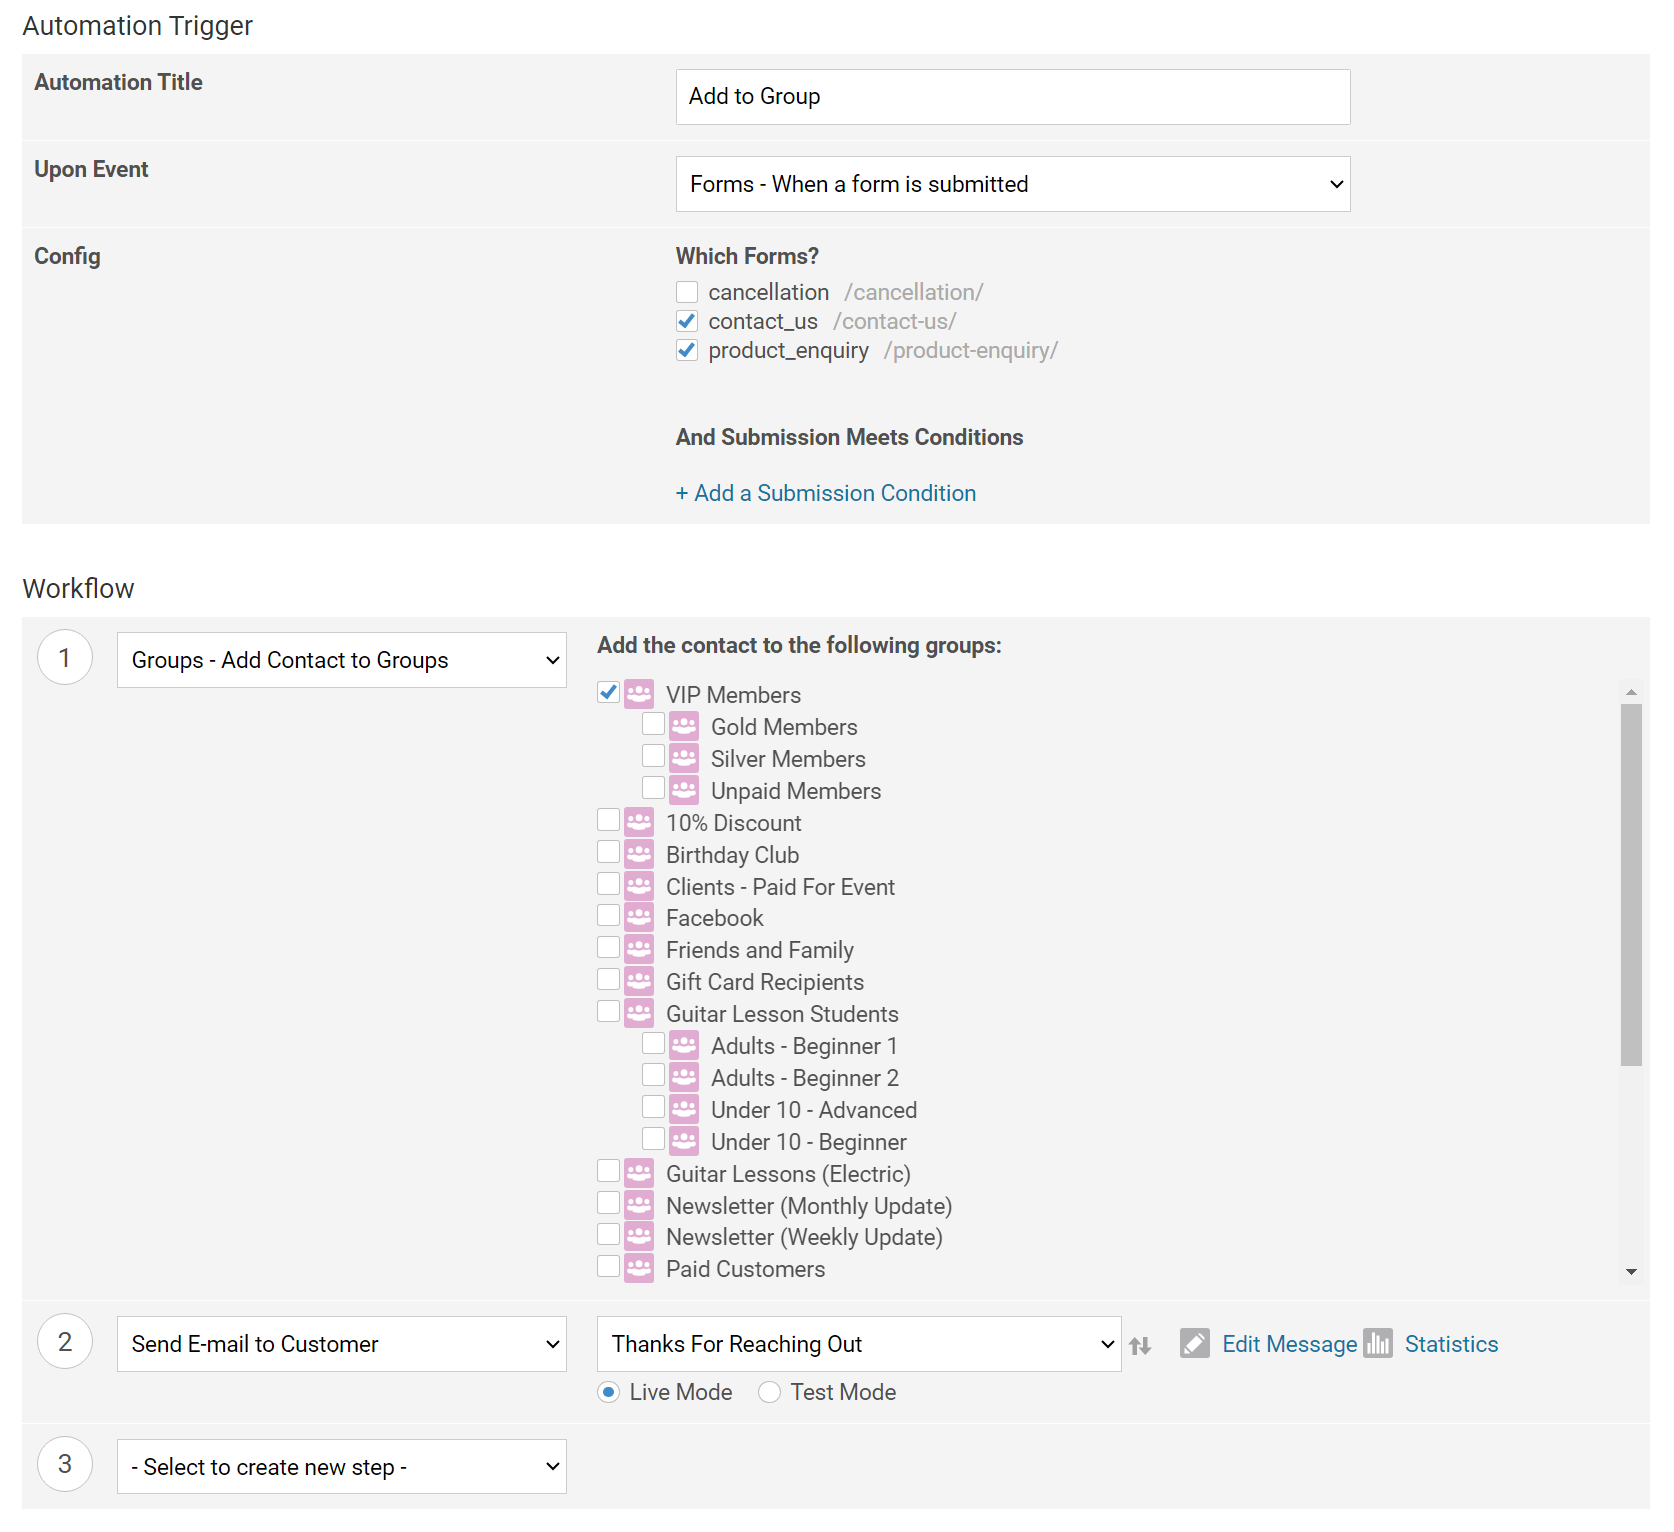Click into the Automation Title text field
Image resolution: width=1674 pixels, height=1532 pixels.
[x=1012, y=97]
